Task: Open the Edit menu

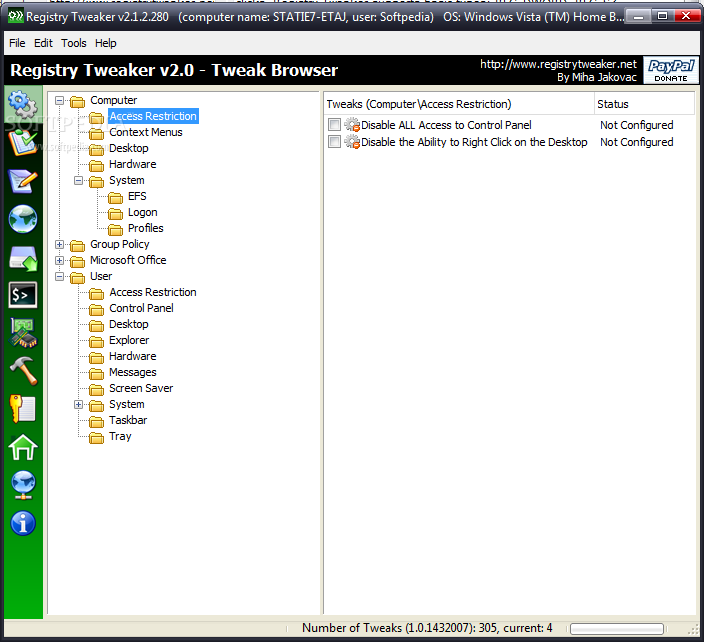Action: pos(43,43)
